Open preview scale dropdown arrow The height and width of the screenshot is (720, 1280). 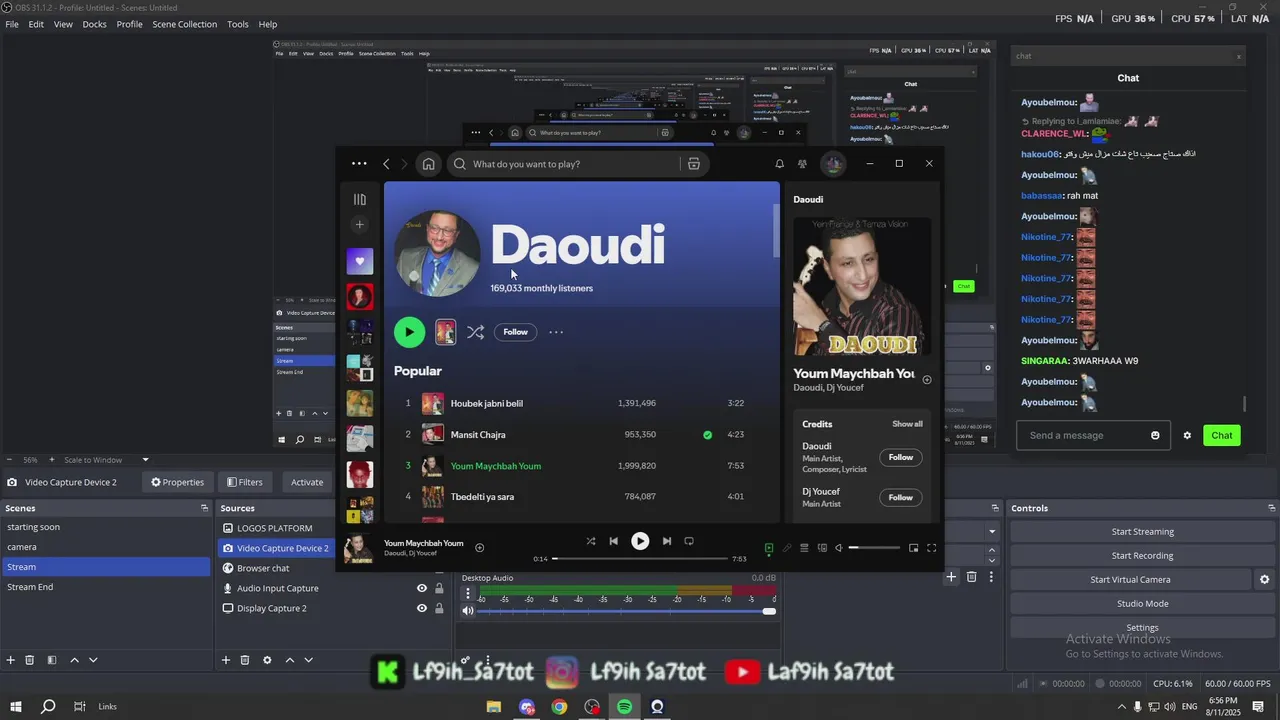click(145, 460)
